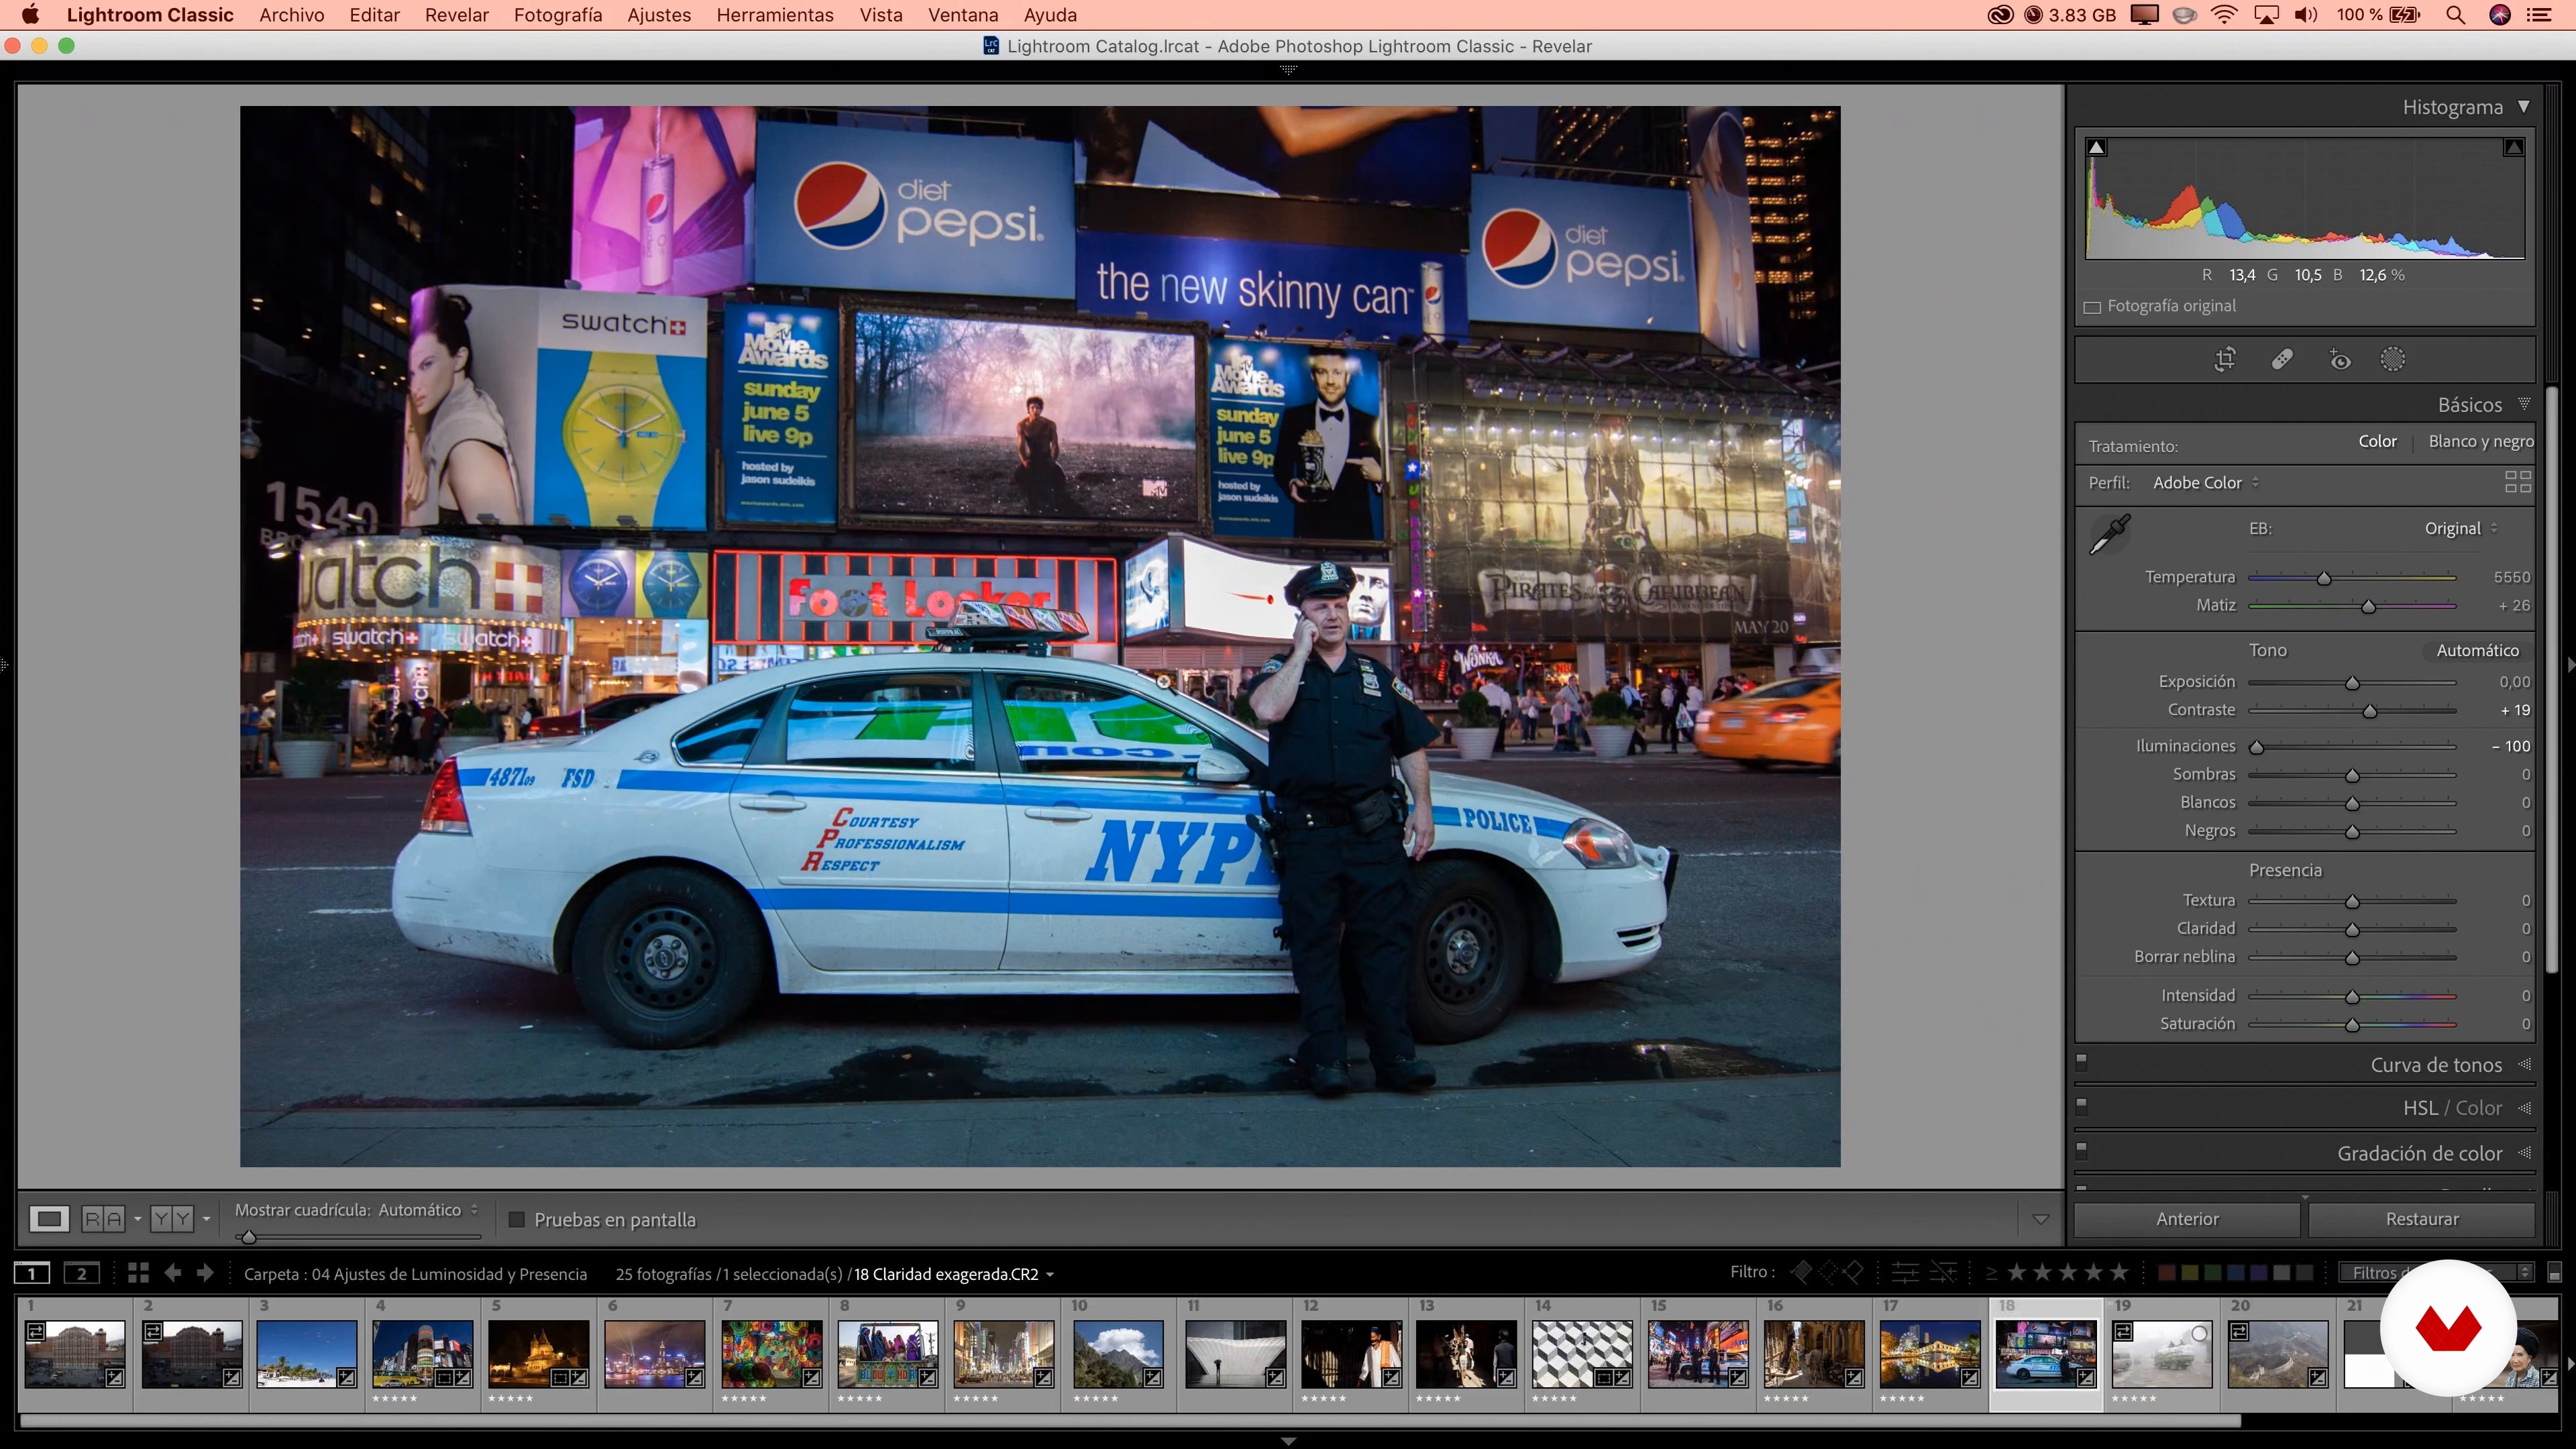Image resolution: width=2576 pixels, height=1449 pixels.
Task: Select the Spot Removal healing tool
Action: 2282,360
